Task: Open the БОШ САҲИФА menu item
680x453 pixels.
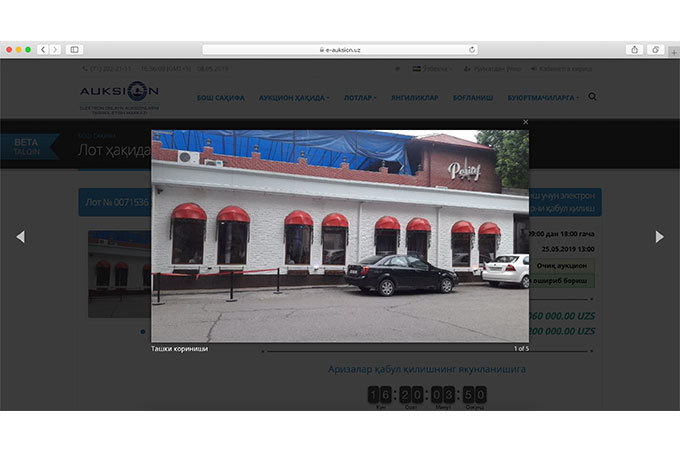Action: click(221, 98)
